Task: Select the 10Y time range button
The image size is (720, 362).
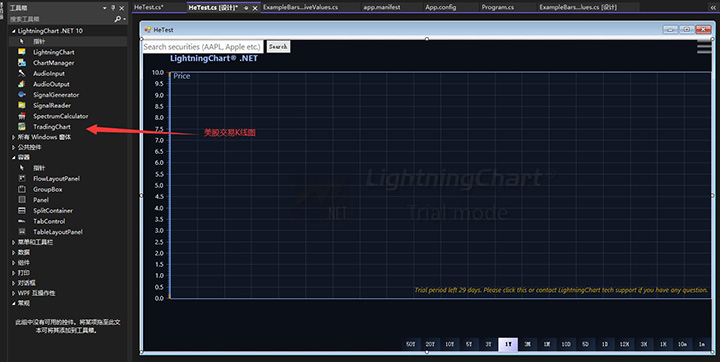Action: click(450, 344)
